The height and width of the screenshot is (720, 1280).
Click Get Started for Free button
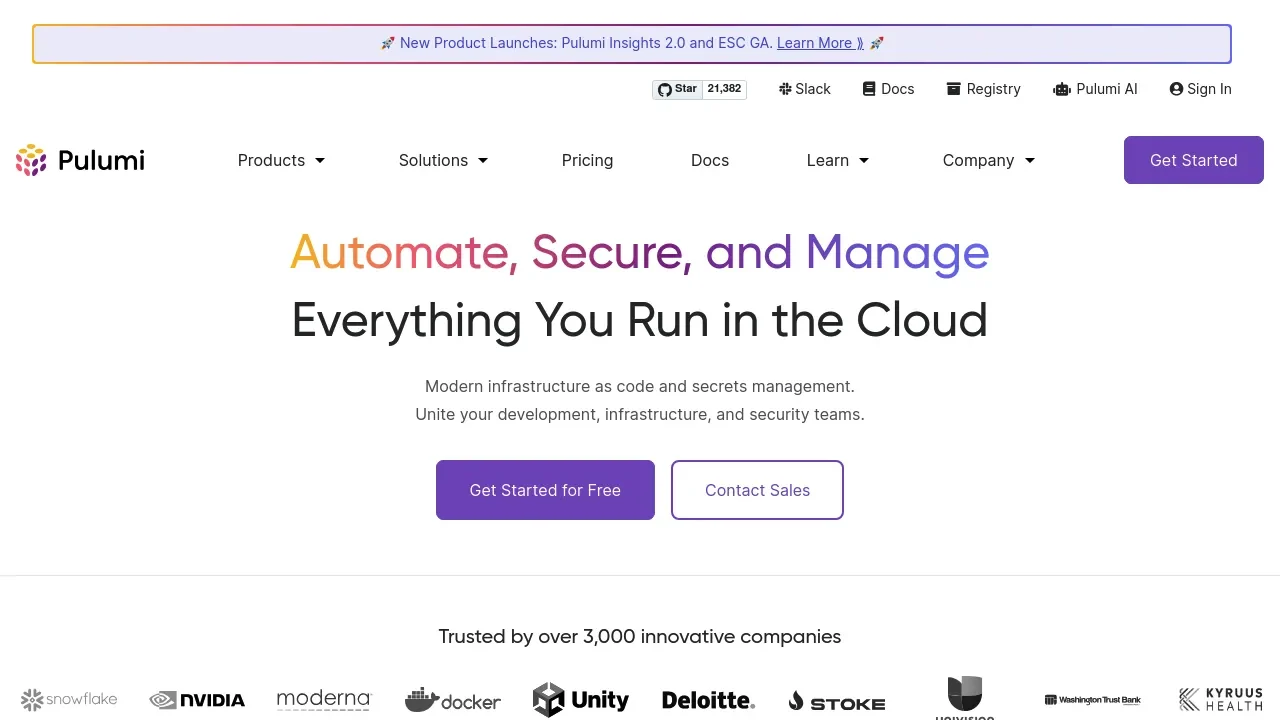tap(545, 490)
